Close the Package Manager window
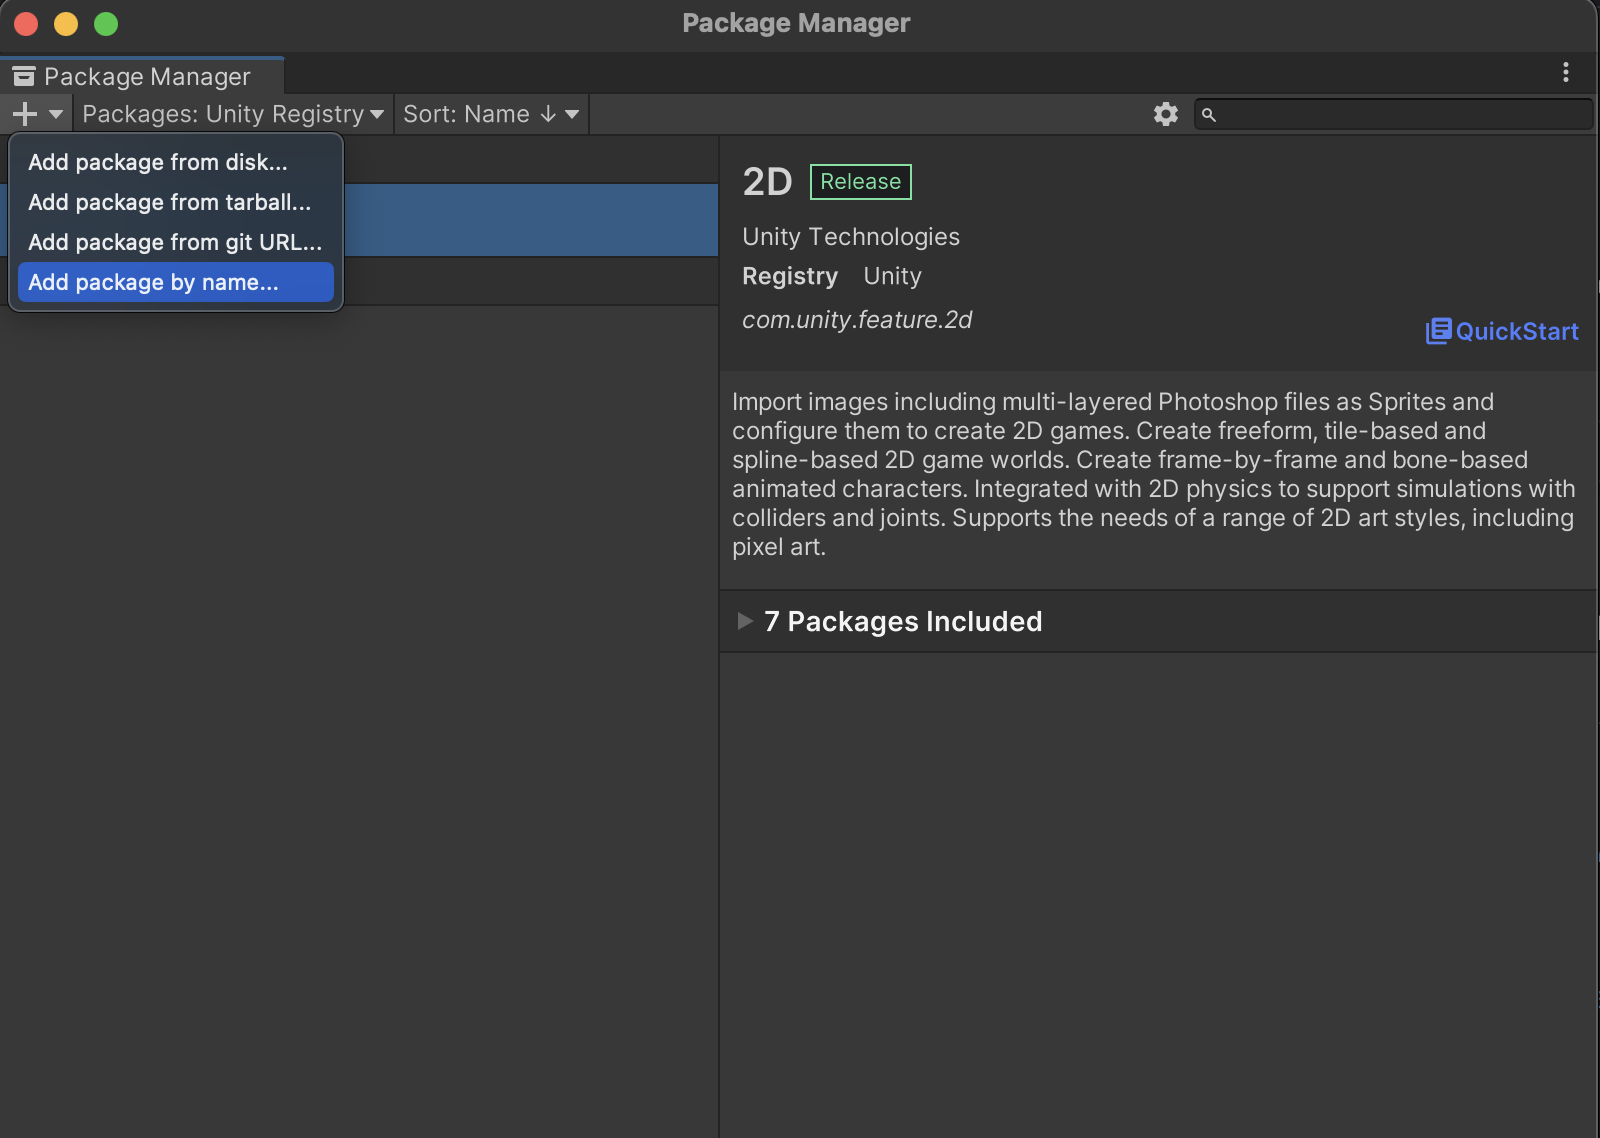Screen dimensions: 1600x1138 coord(26,24)
